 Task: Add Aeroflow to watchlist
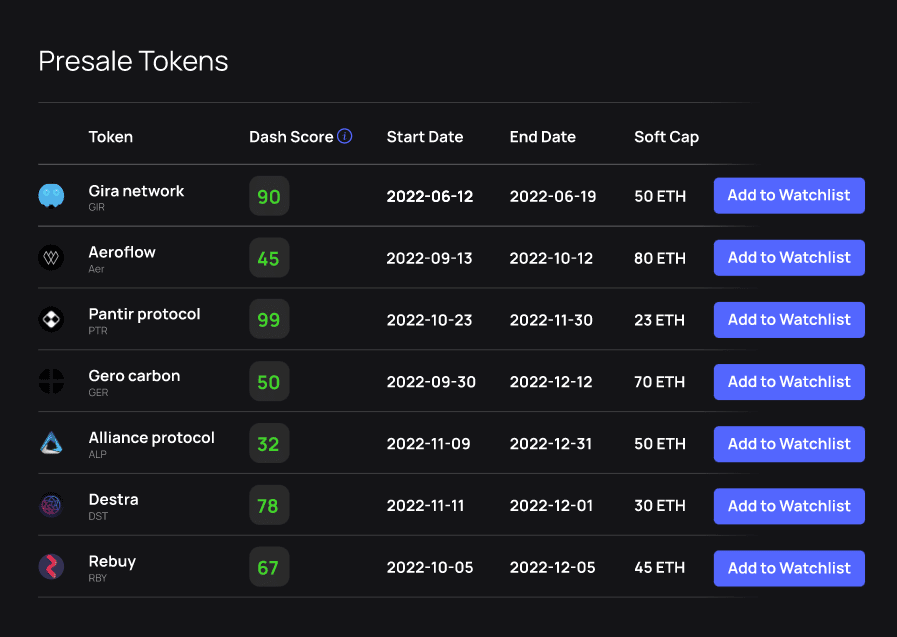[x=788, y=258]
